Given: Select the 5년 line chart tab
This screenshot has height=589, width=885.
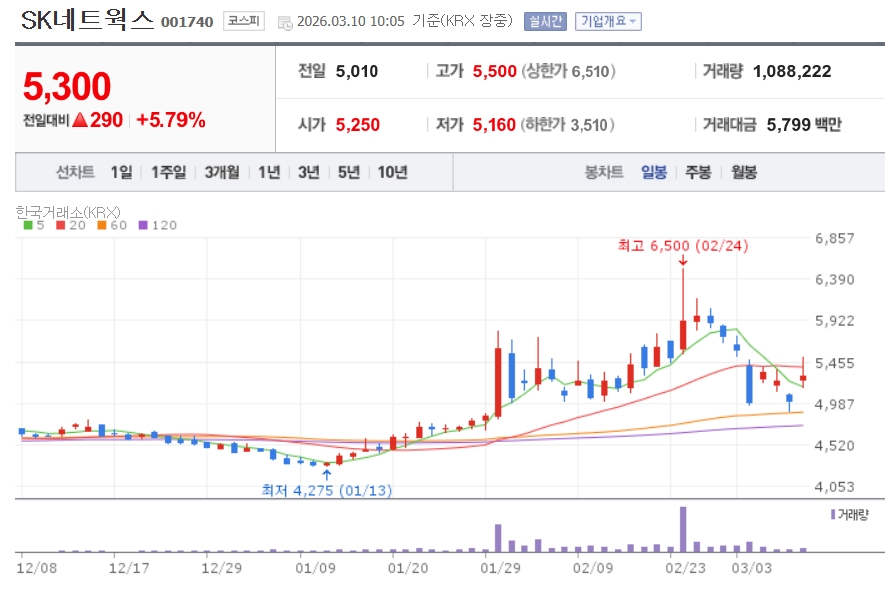Looking at the screenshot, I should pos(349,172).
